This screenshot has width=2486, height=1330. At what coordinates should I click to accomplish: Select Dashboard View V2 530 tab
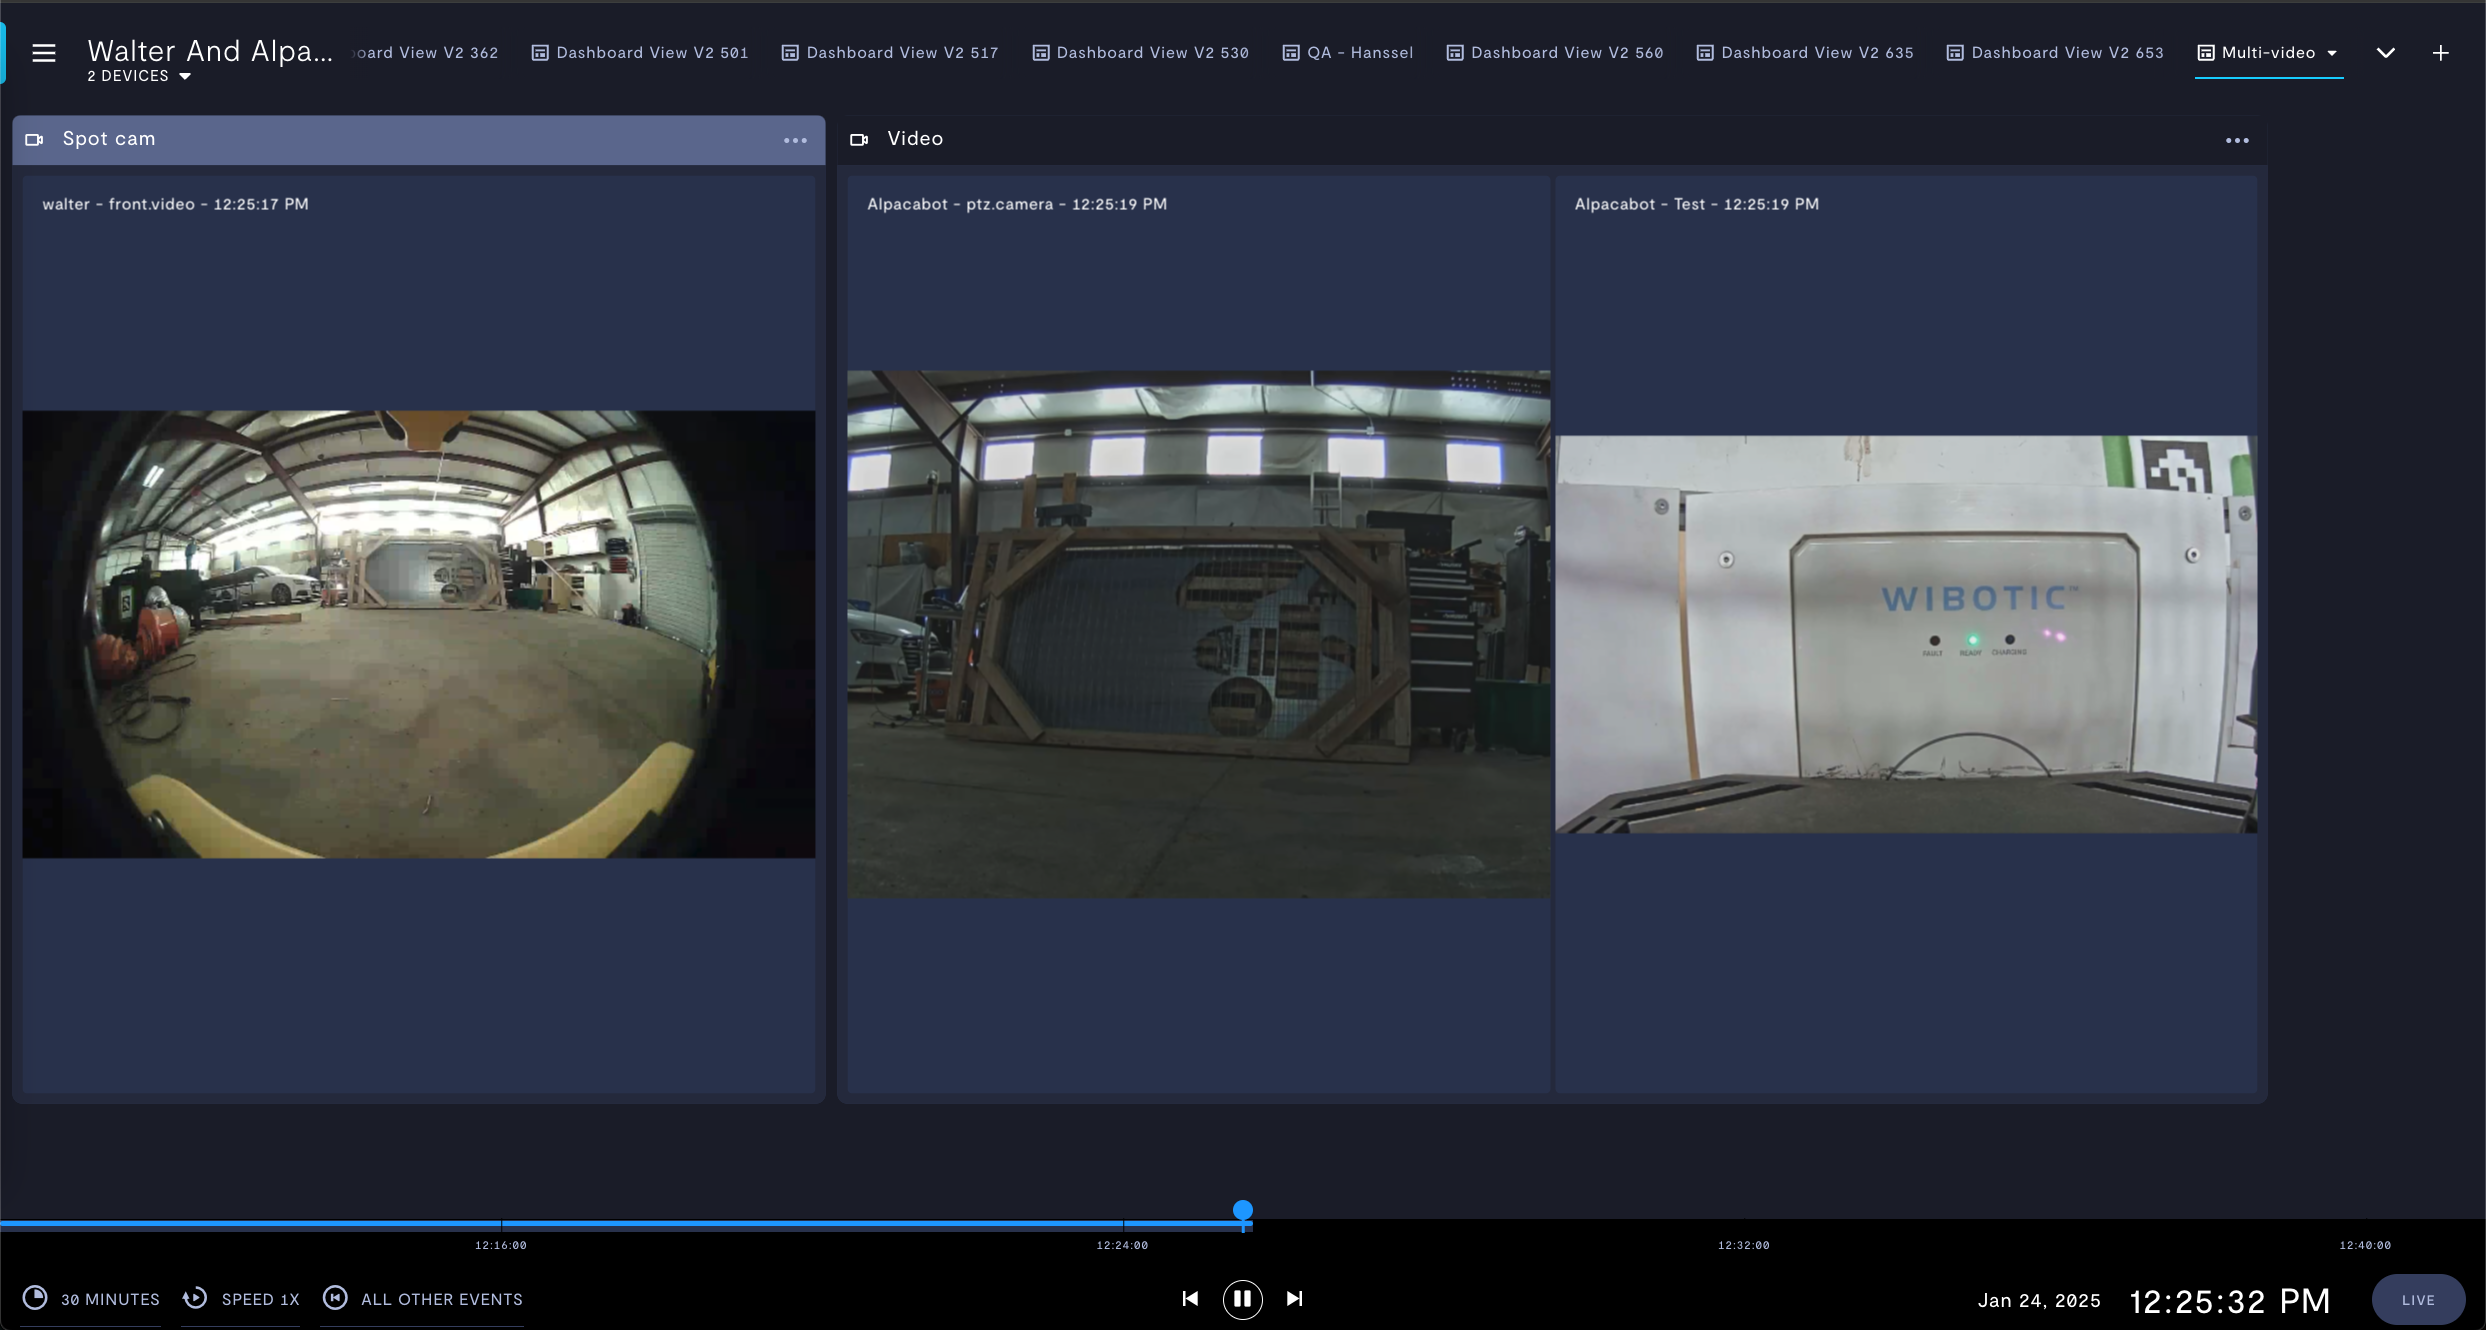(1140, 53)
